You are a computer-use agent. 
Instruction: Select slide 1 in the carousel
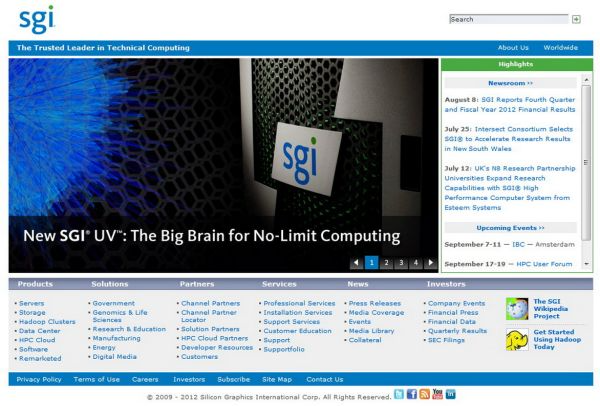tap(371, 263)
